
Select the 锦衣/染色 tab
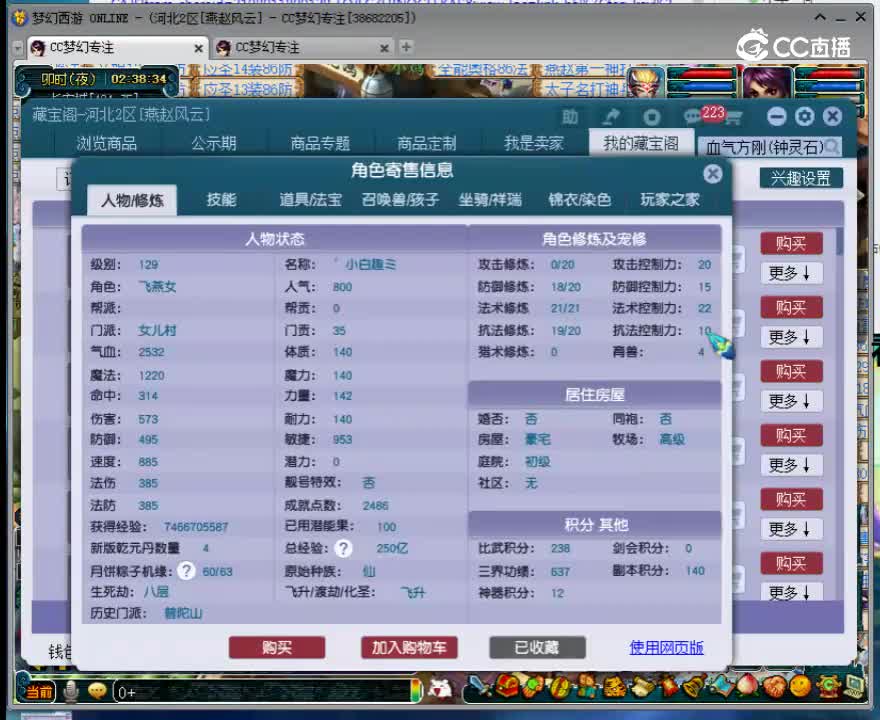pyautogui.click(x=580, y=199)
